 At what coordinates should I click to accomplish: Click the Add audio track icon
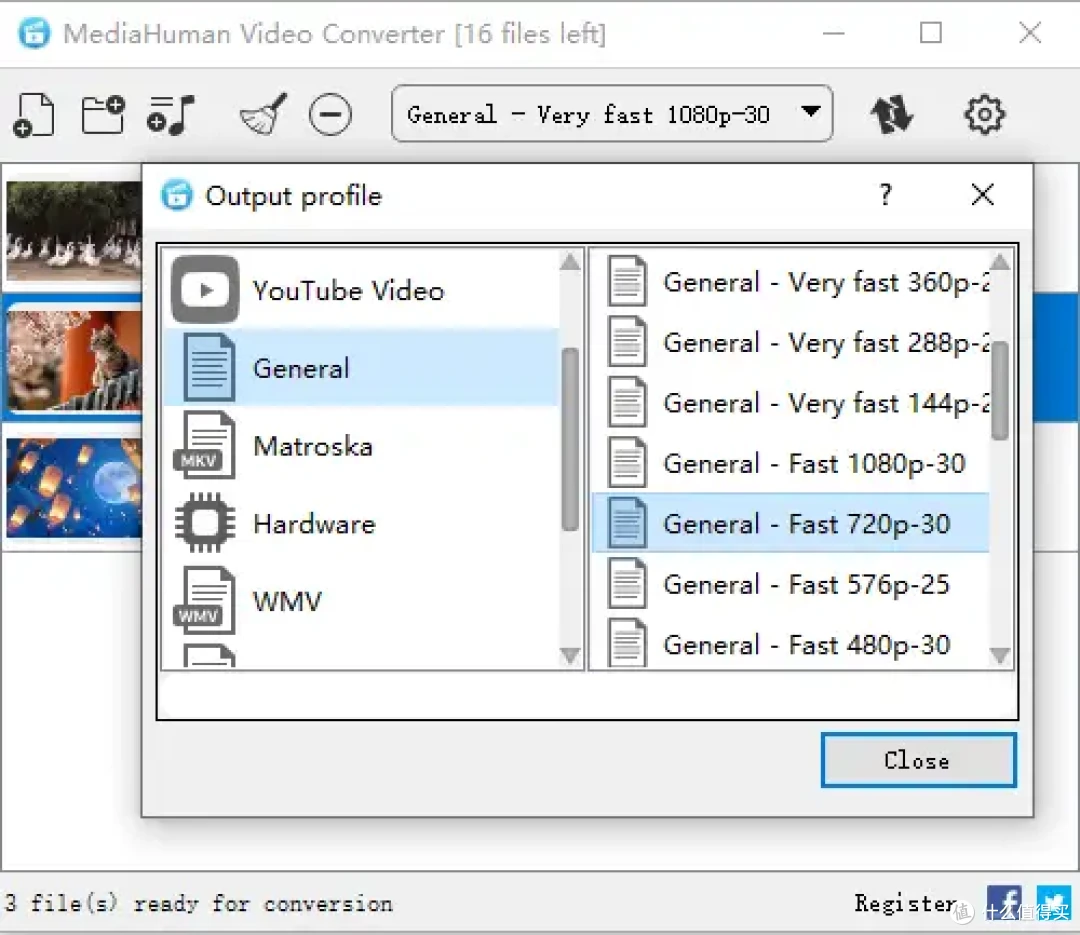point(170,114)
